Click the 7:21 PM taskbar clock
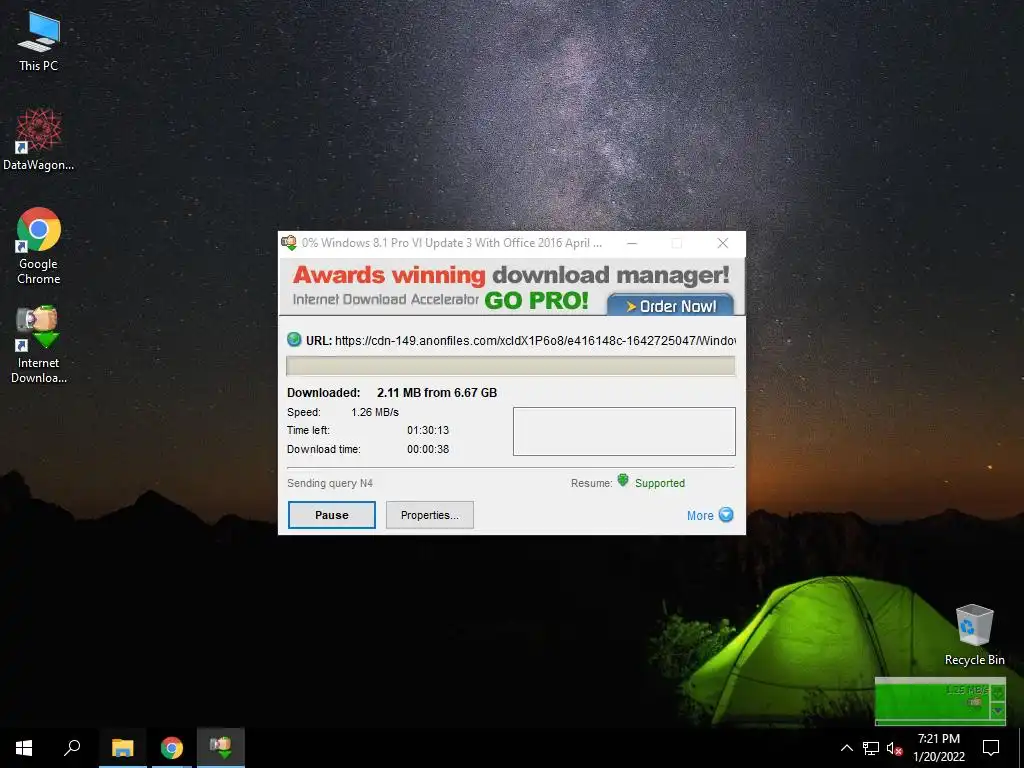Viewport: 1024px width, 768px height. (x=938, y=739)
